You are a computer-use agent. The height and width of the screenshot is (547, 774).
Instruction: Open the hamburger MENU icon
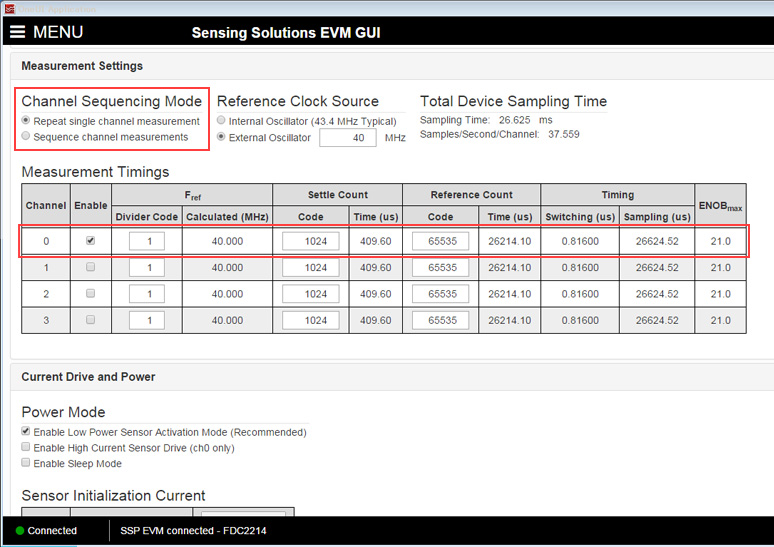[x=18, y=32]
